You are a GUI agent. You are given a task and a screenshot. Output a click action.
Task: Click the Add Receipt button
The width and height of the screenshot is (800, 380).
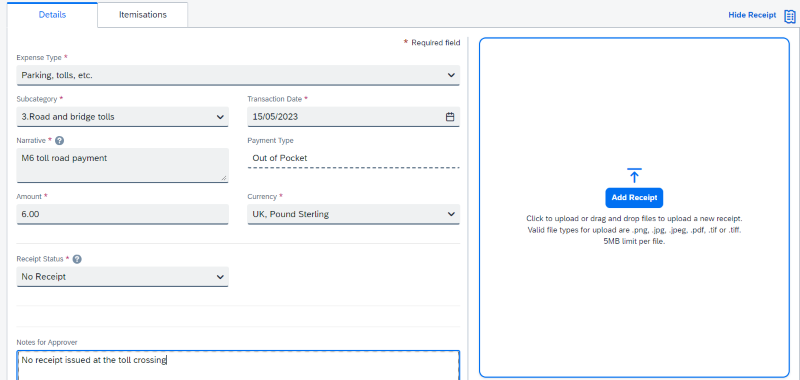tap(634, 198)
